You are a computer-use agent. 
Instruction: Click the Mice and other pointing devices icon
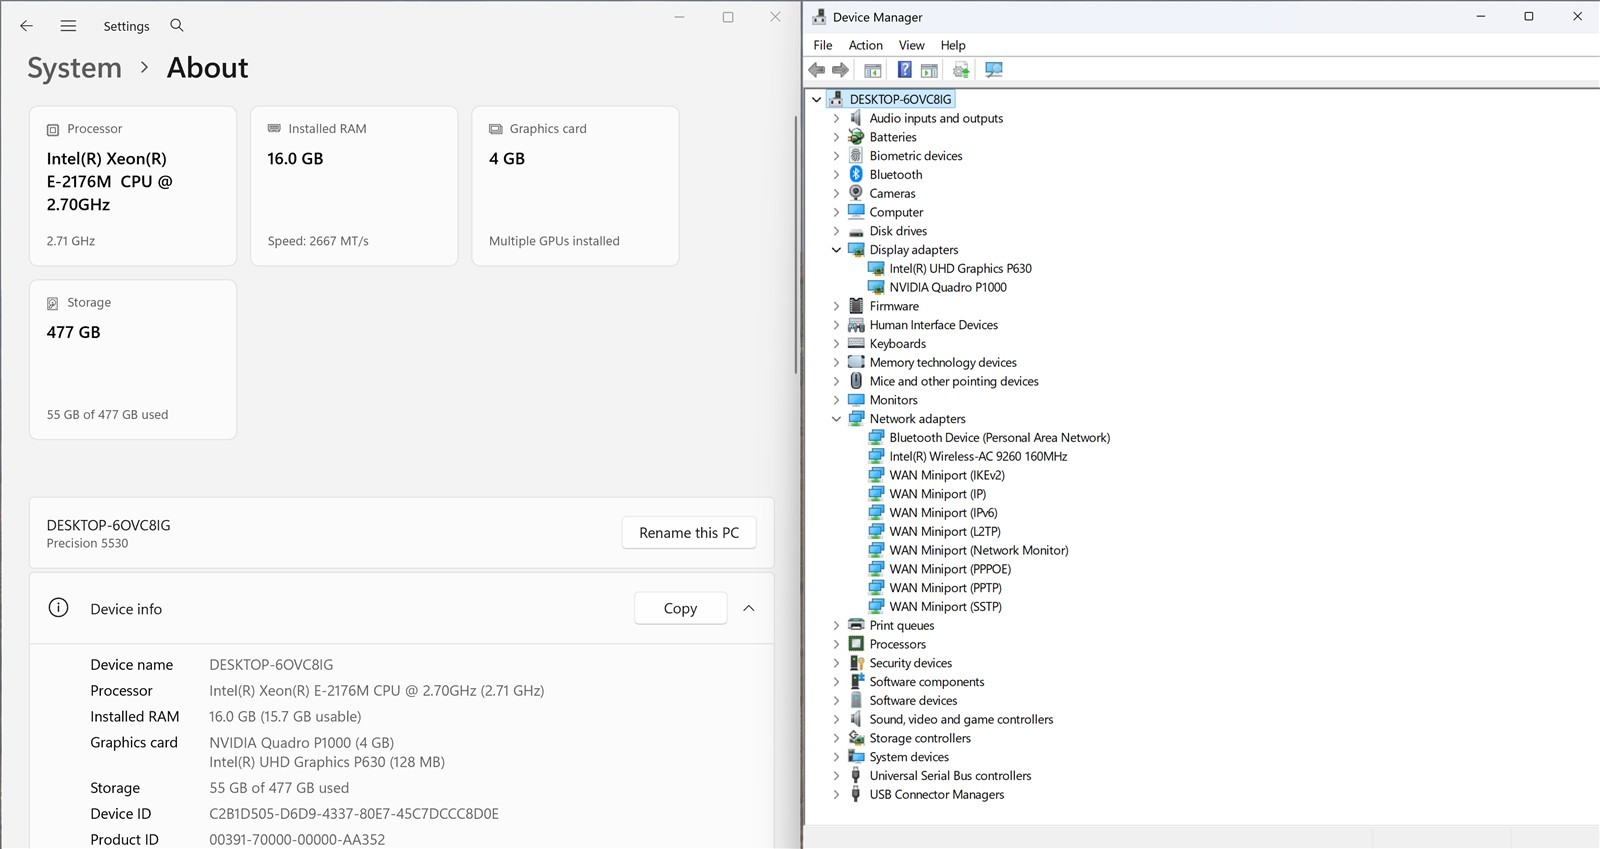coord(856,381)
